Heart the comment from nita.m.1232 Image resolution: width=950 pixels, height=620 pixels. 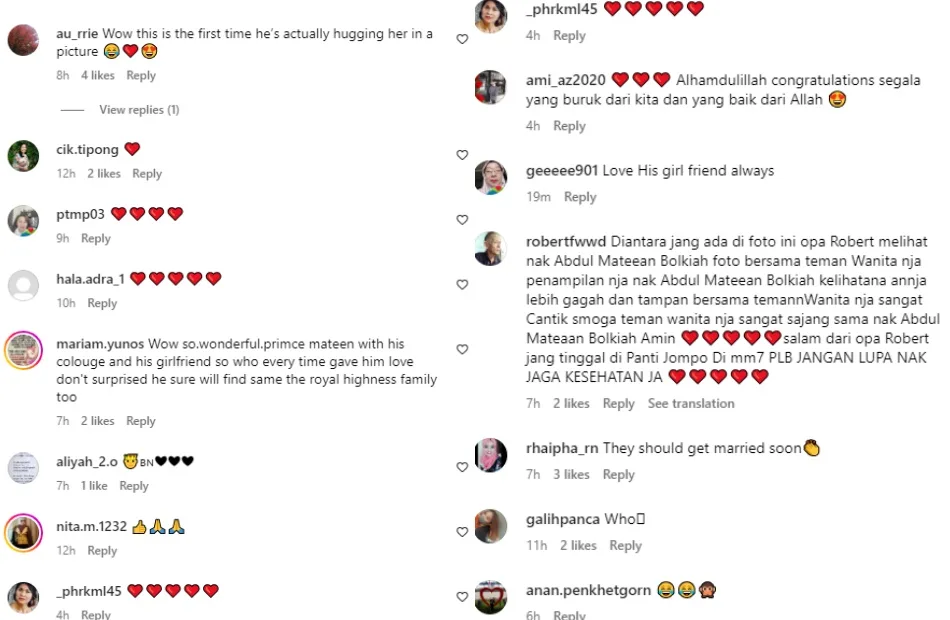click(462, 532)
